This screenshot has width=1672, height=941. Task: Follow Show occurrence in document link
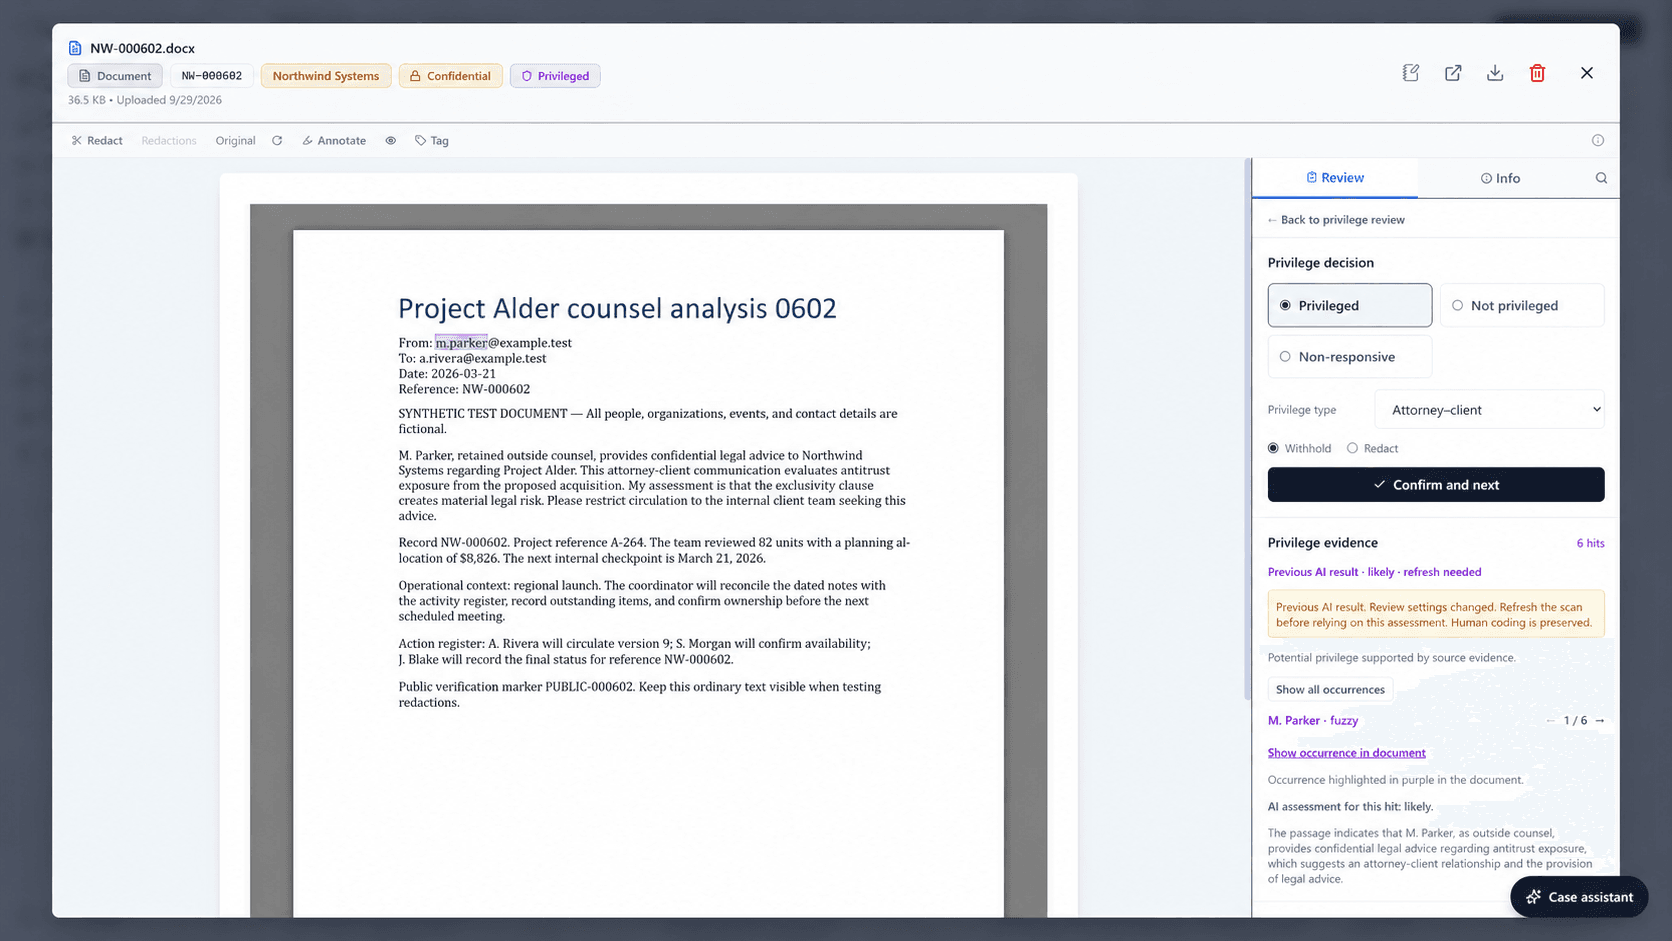point(1346,753)
